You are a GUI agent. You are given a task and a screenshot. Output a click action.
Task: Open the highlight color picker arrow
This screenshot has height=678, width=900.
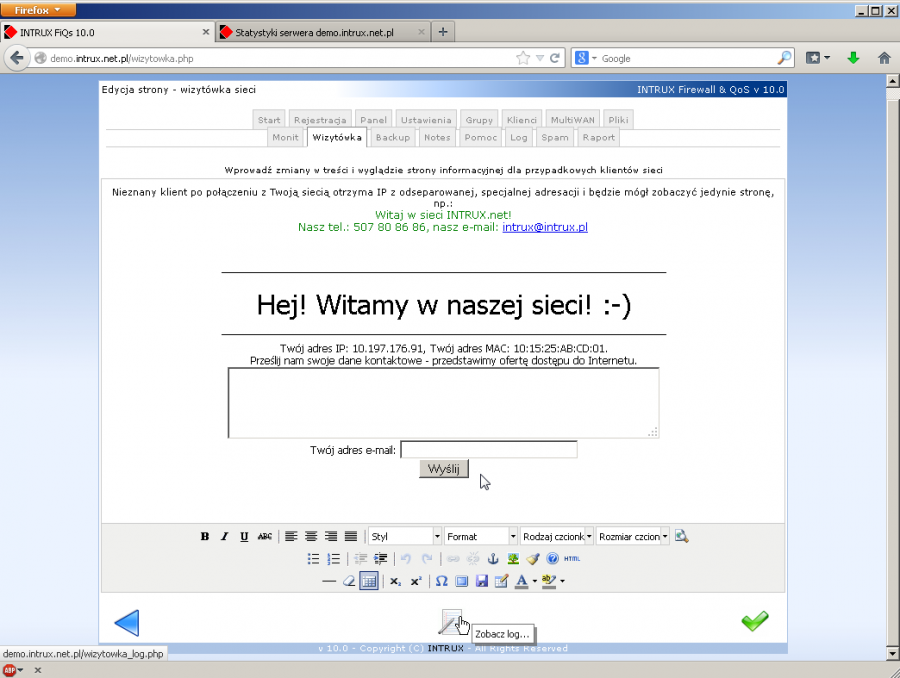[562, 581]
